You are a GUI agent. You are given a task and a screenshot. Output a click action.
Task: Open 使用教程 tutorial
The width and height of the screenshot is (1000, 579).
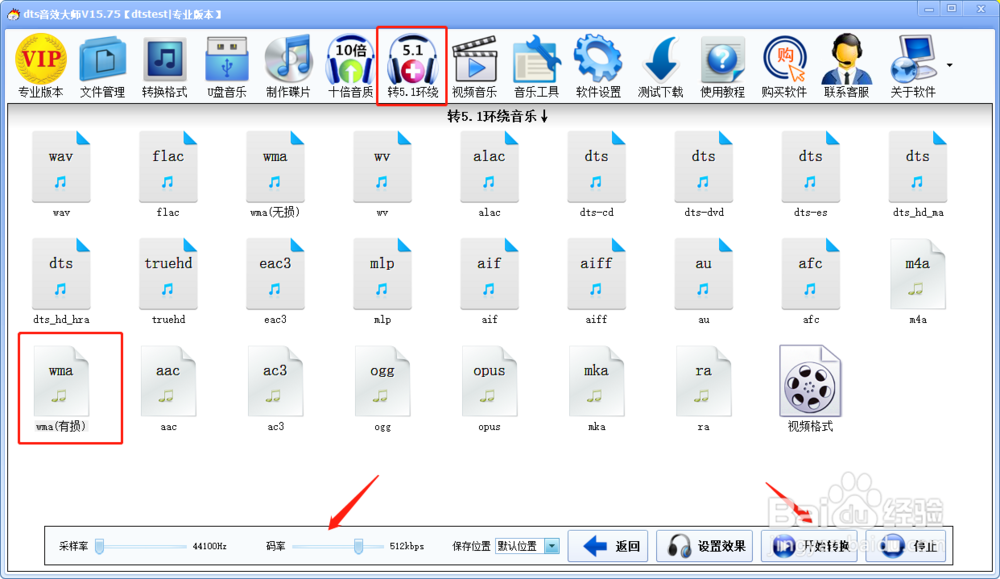722,66
